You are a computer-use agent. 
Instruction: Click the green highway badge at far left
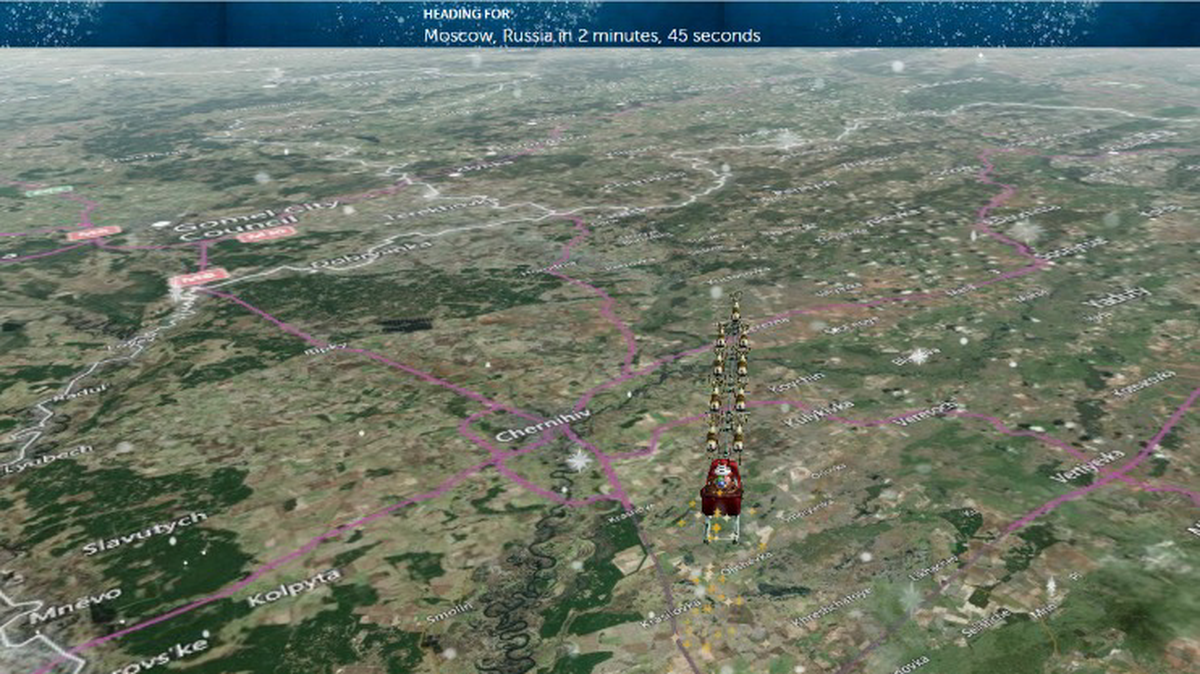[50, 190]
